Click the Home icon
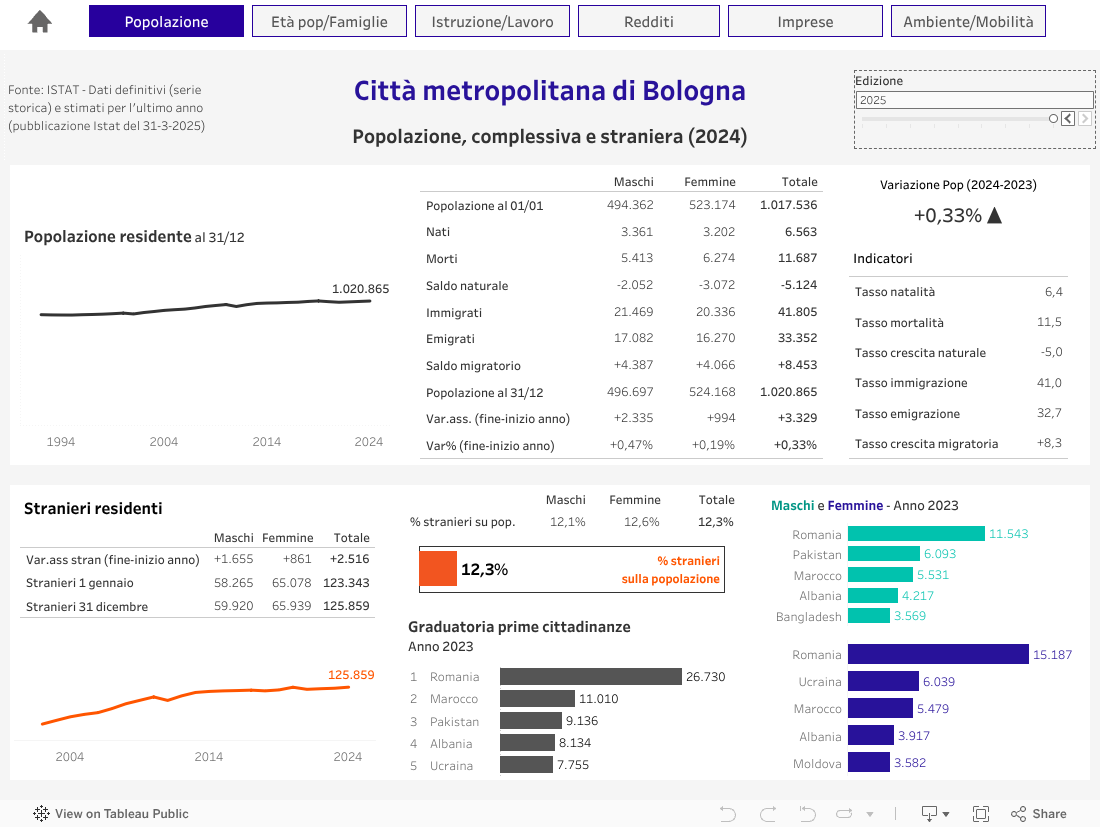 [40, 21]
